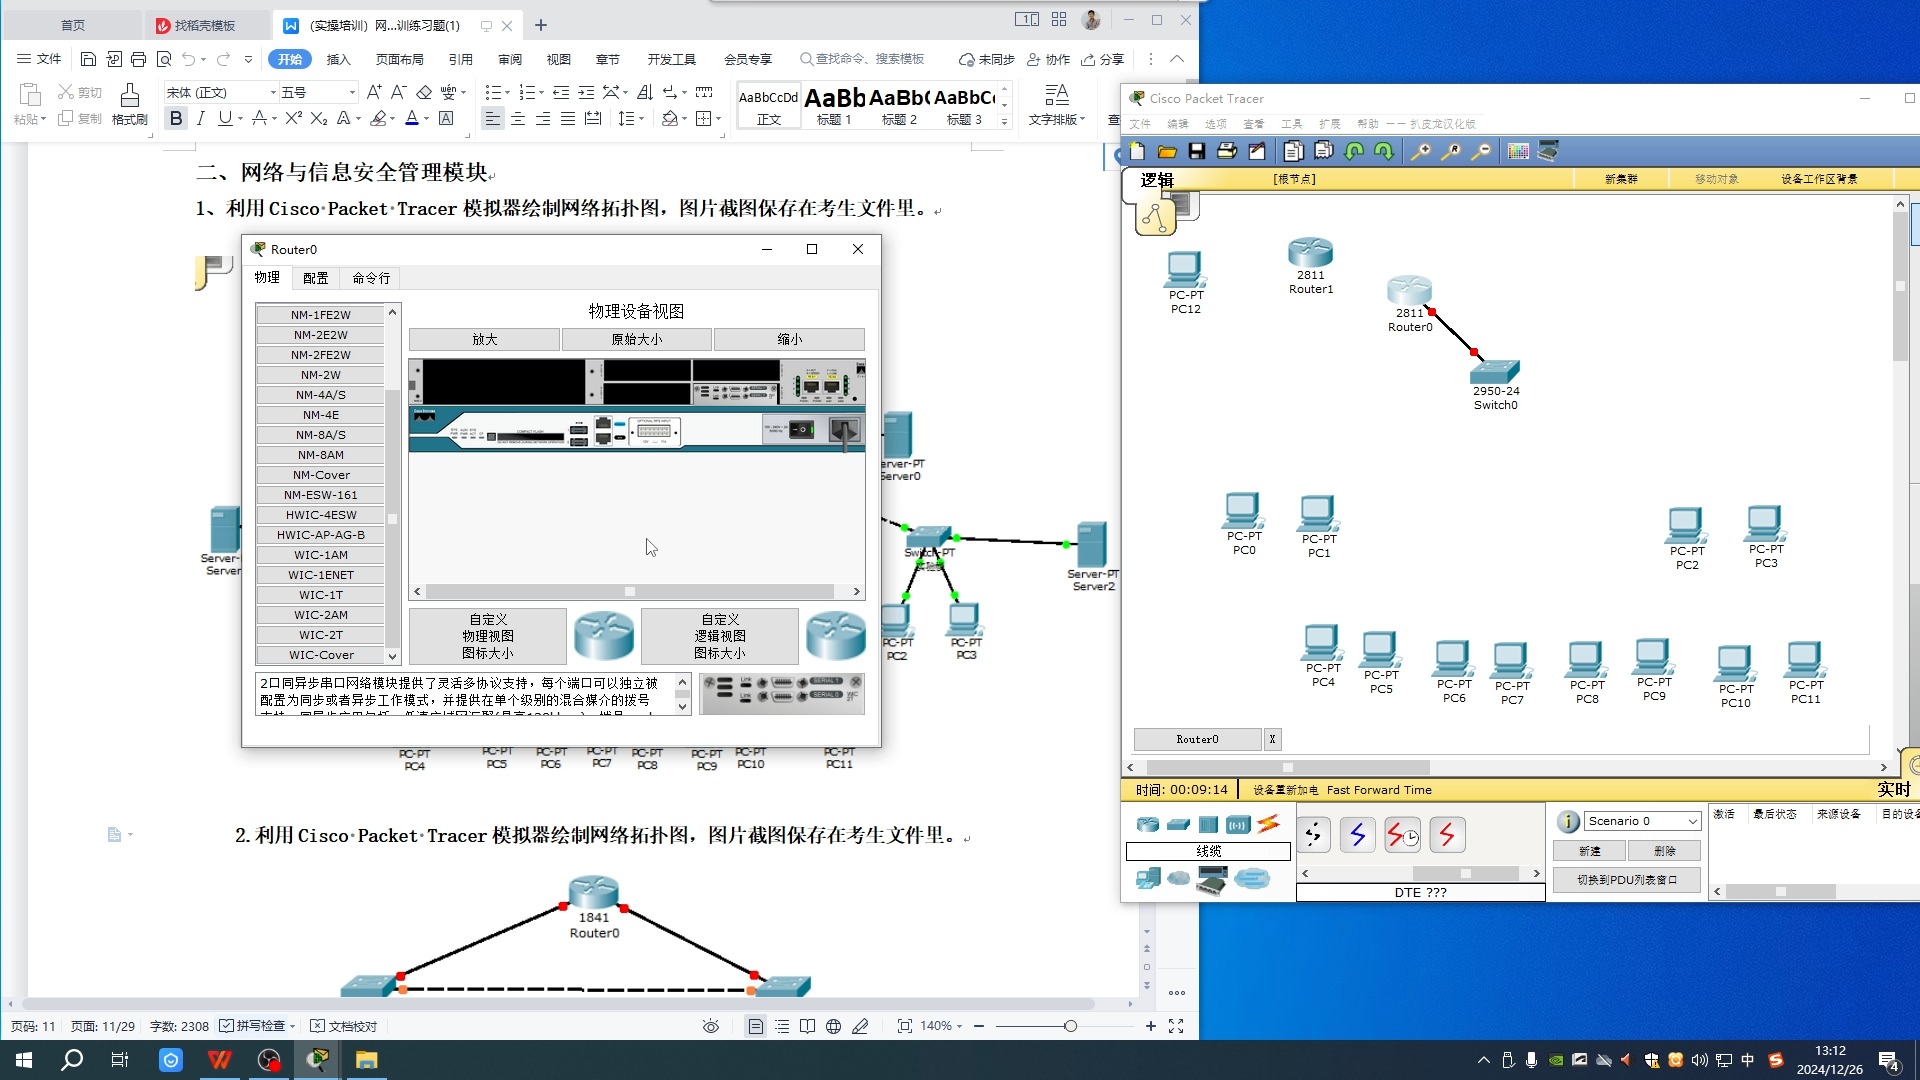Open the zoom 140% dropdown
Viewport: 1920px width, 1080px height.
coord(959,1026)
